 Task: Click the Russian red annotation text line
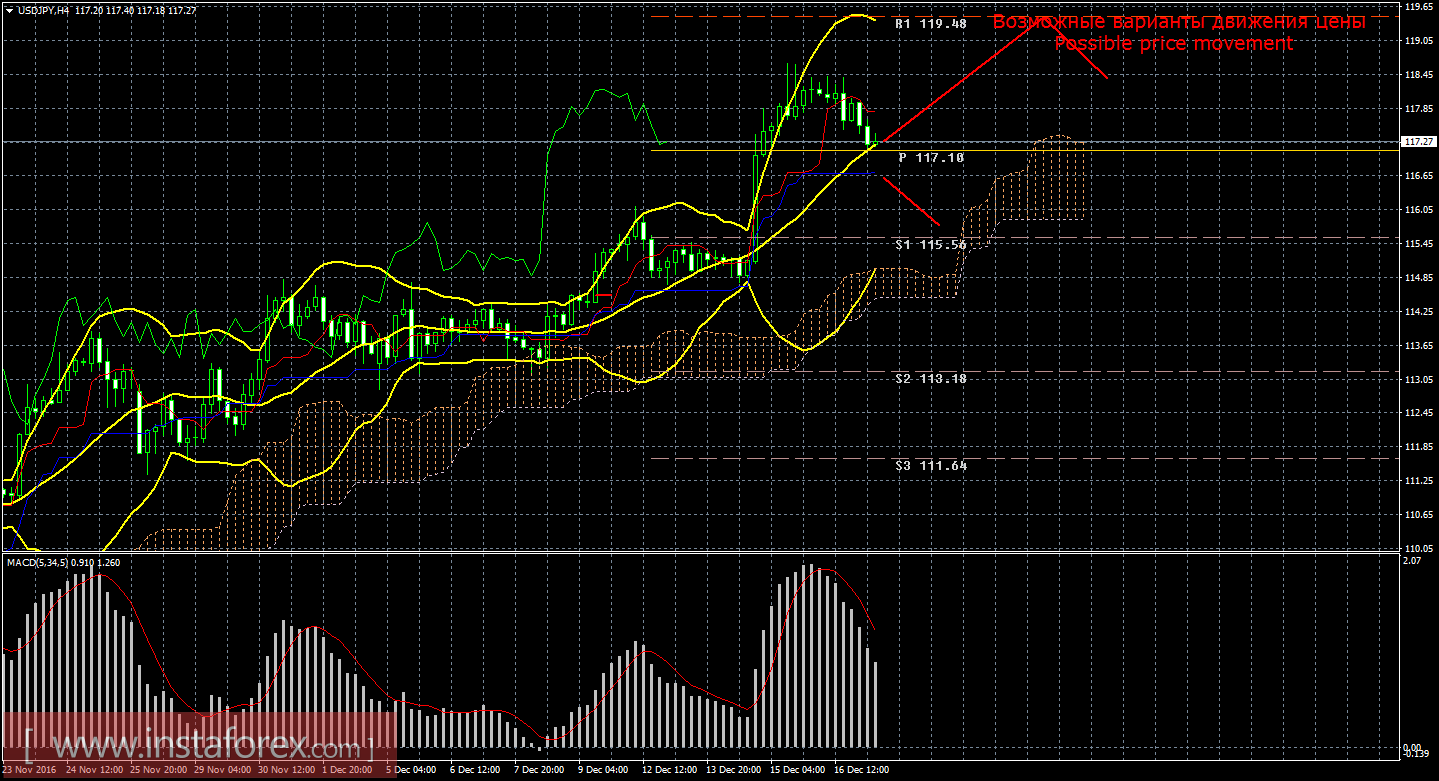pos(1178,21)
